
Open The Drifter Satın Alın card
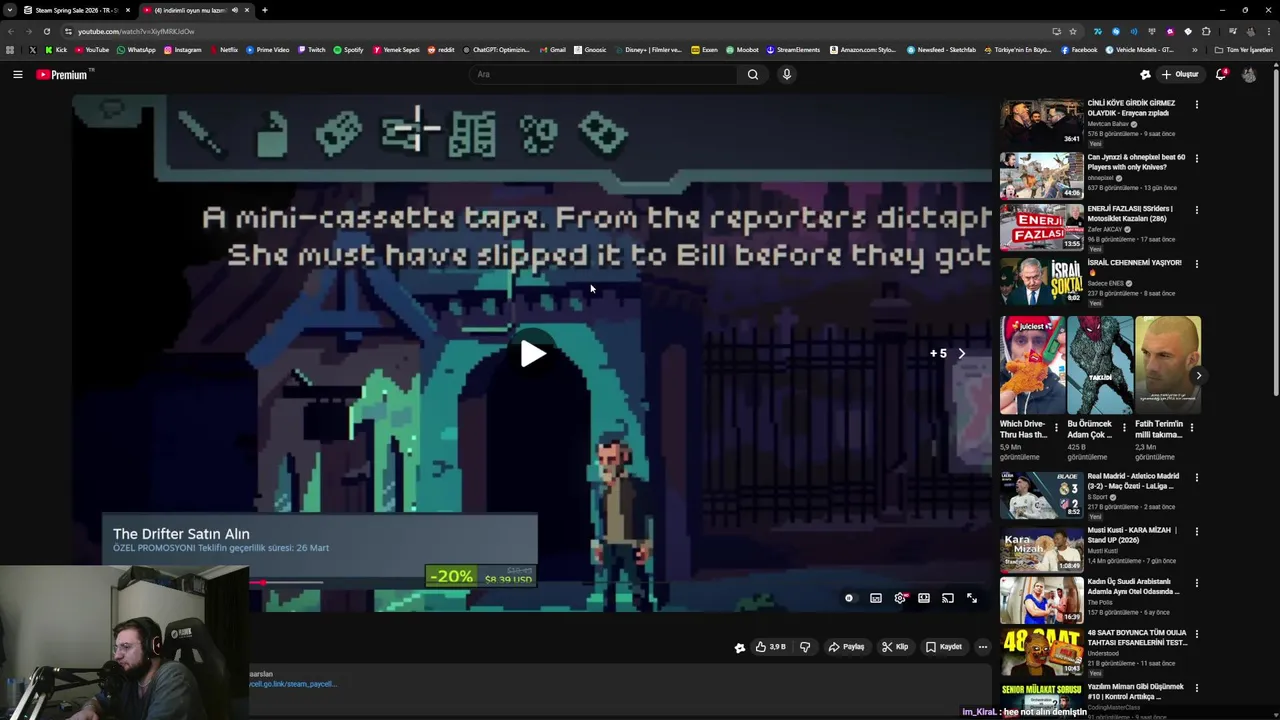point(319,549)
